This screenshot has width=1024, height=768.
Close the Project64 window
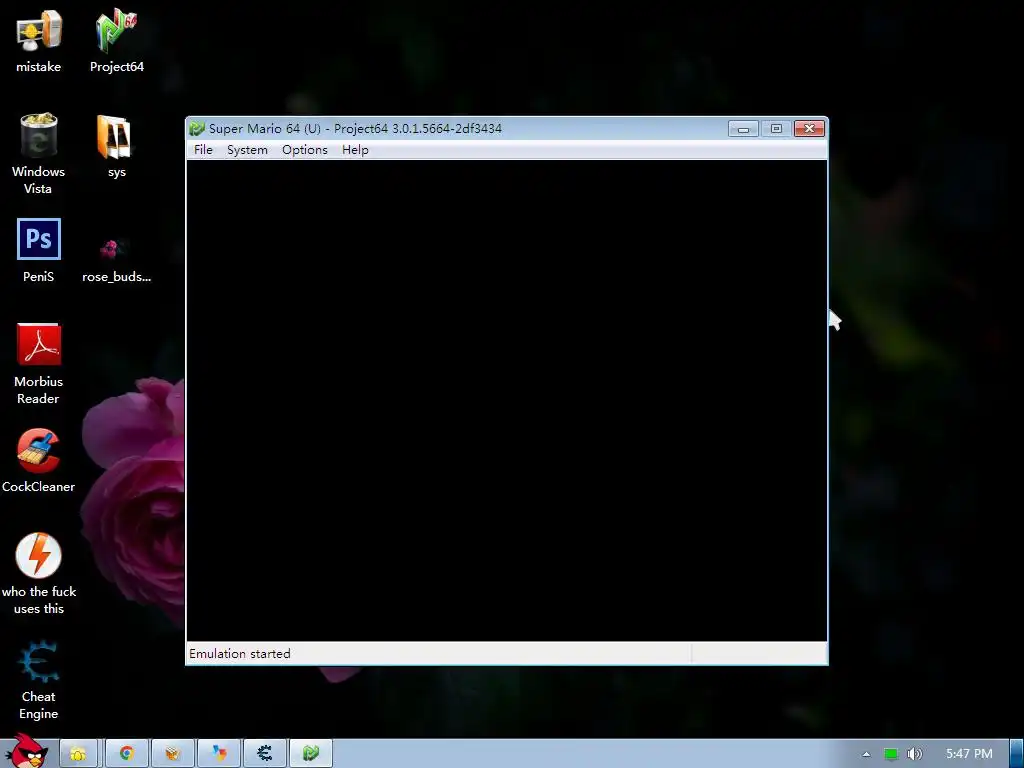coord(809,129)
